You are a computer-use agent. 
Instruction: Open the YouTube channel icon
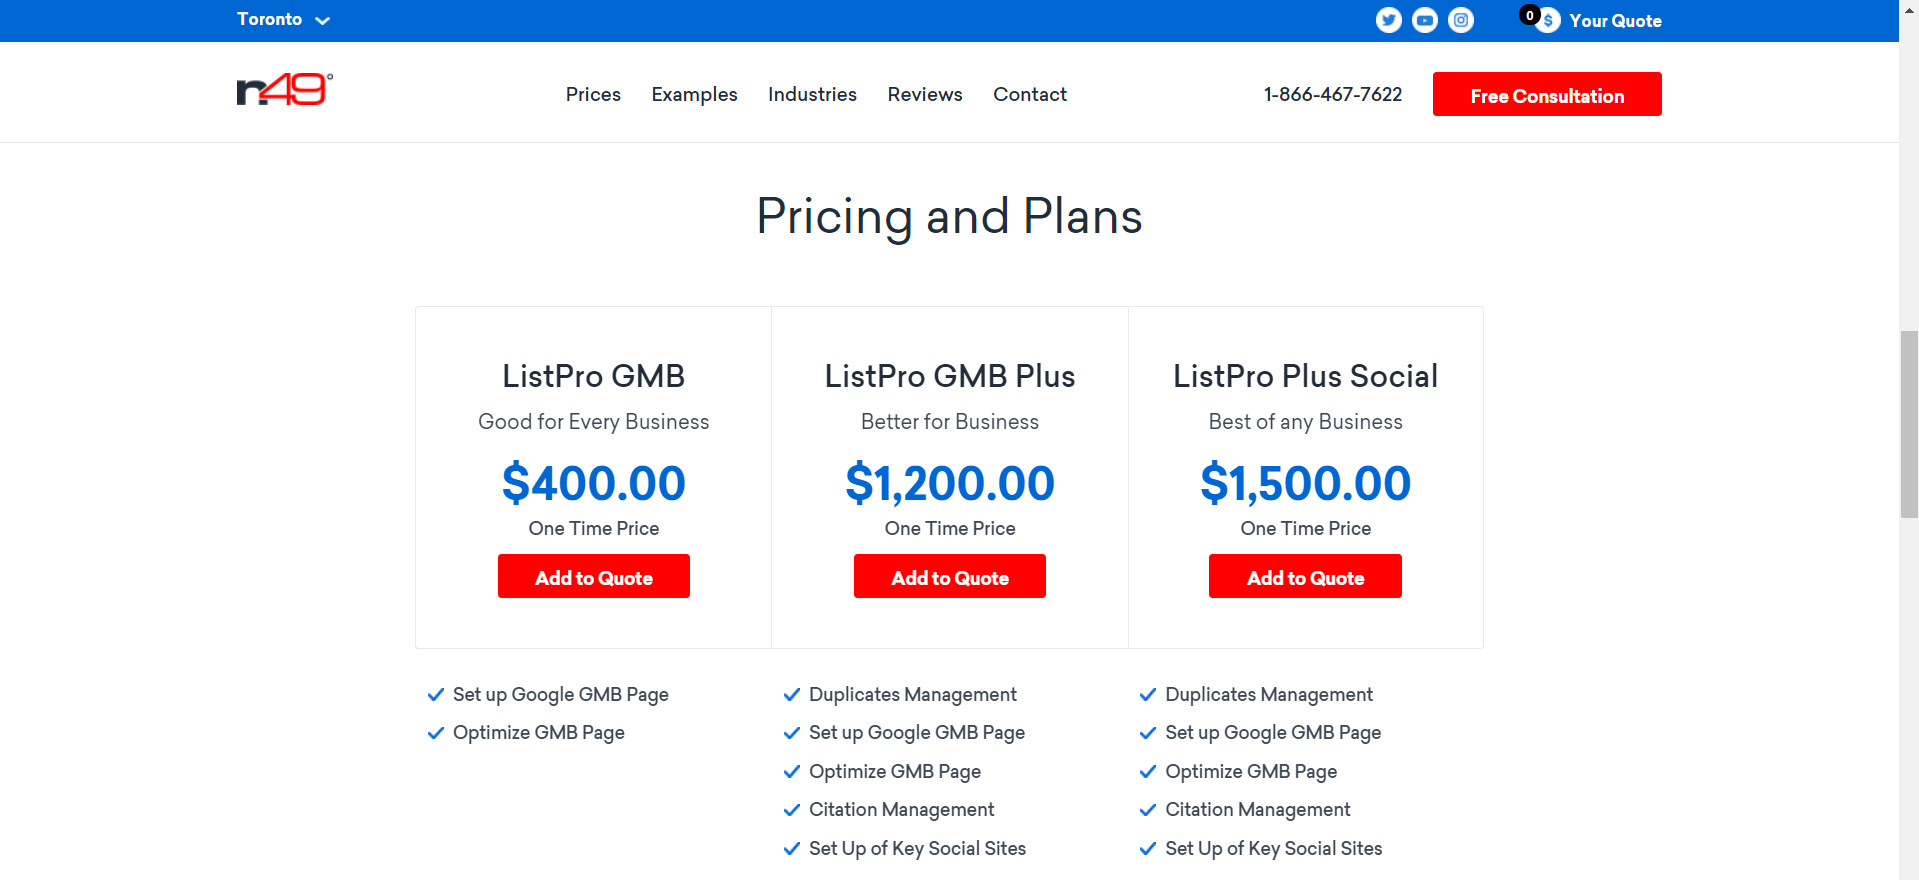(x=1424, y=20)
